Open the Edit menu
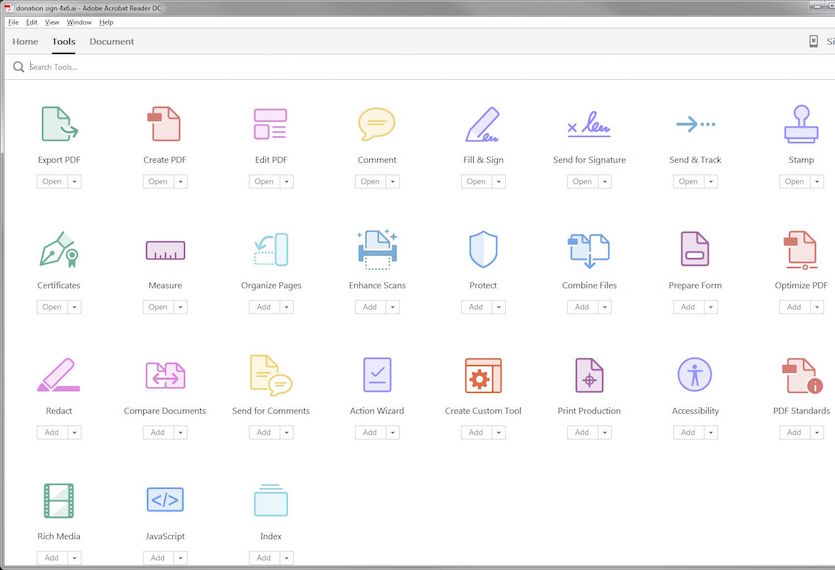835x570 pixels. point(32,22)
